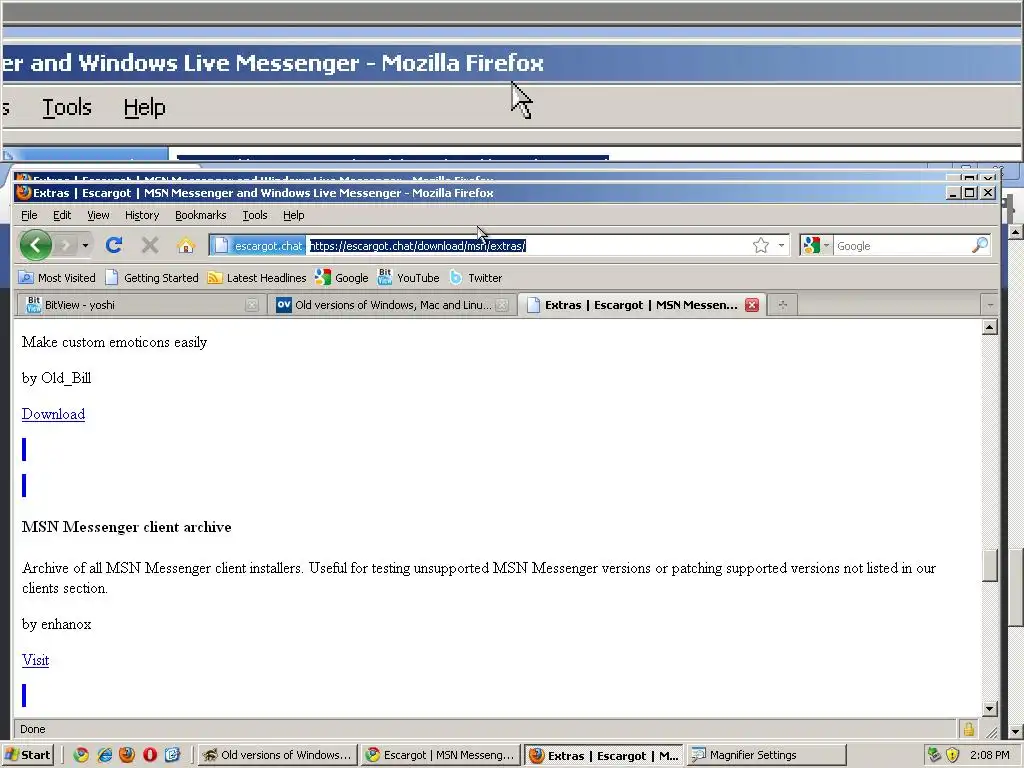
Task: Open the Google bookmark
Action: point(342,278)
